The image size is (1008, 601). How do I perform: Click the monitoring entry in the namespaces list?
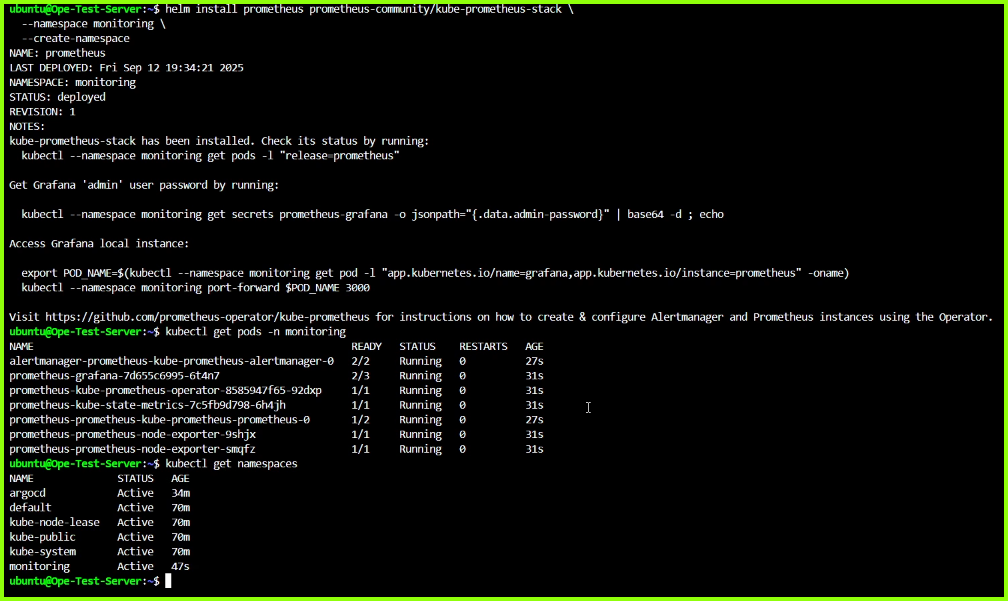(39, 566)
